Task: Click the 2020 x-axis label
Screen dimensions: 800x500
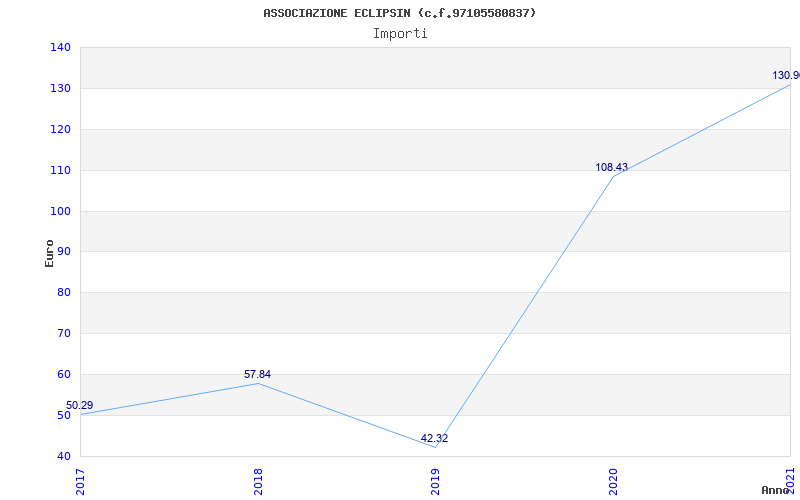Action: coord(613,482)
